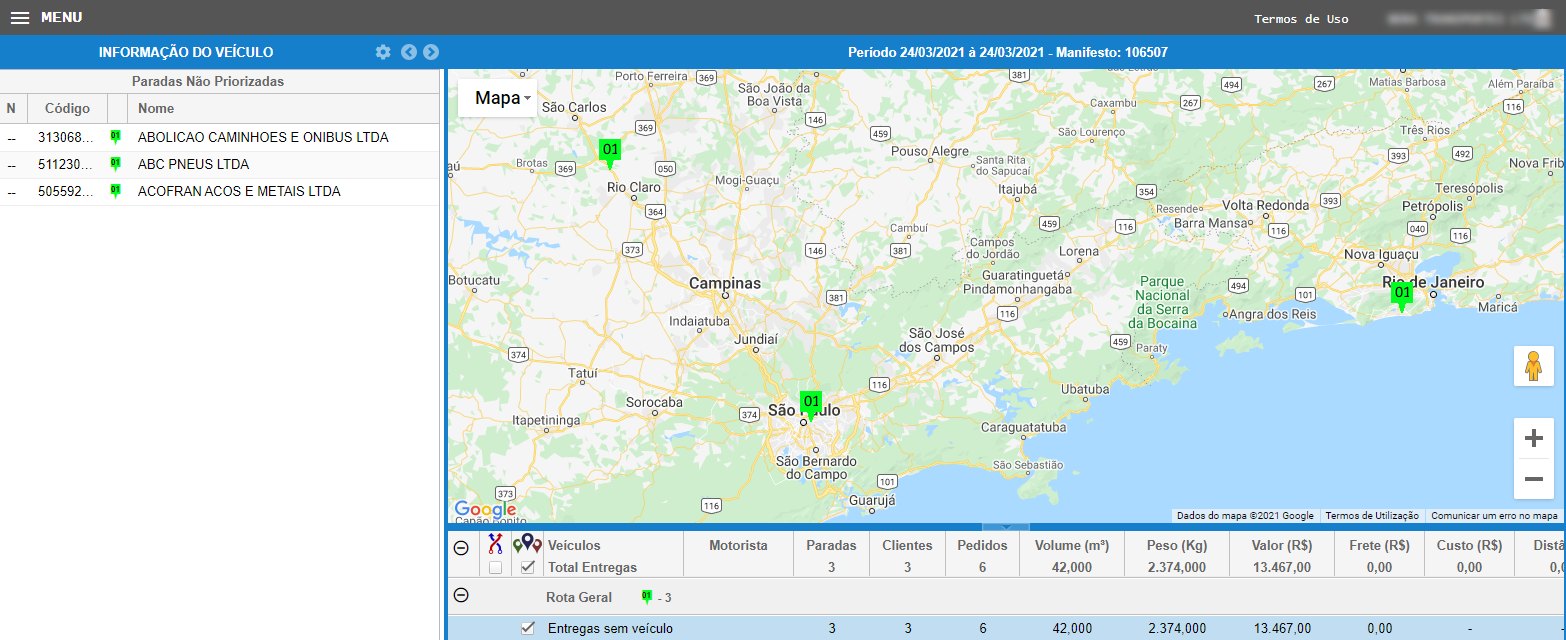Select the Entregas sem veículo row label
Screen dimensions: 1566x640
(x=610, y=629)
